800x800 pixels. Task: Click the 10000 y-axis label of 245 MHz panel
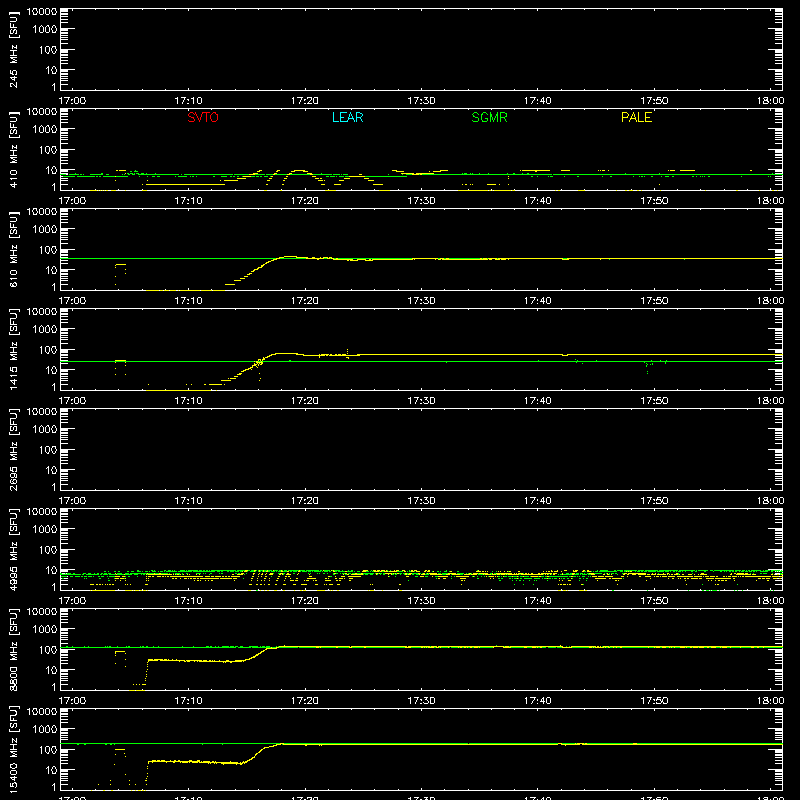[42, 12]
